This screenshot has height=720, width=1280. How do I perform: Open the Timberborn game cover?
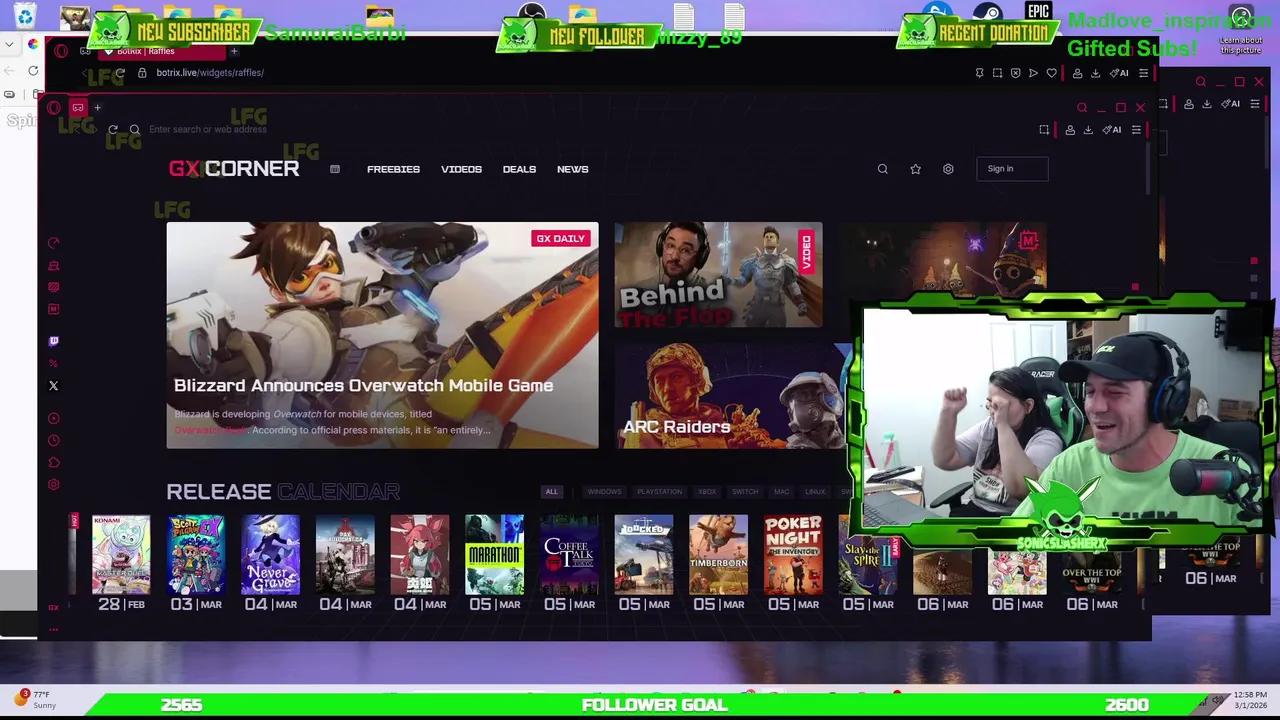click(x=718, y=554)
